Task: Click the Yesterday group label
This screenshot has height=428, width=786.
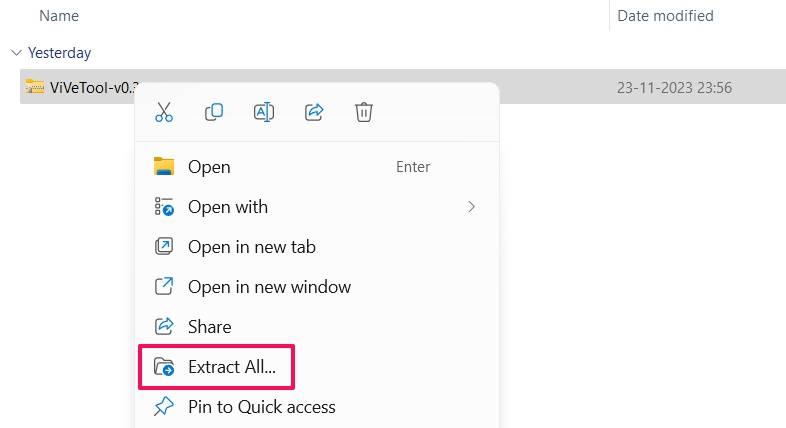Action: point(60,53)
